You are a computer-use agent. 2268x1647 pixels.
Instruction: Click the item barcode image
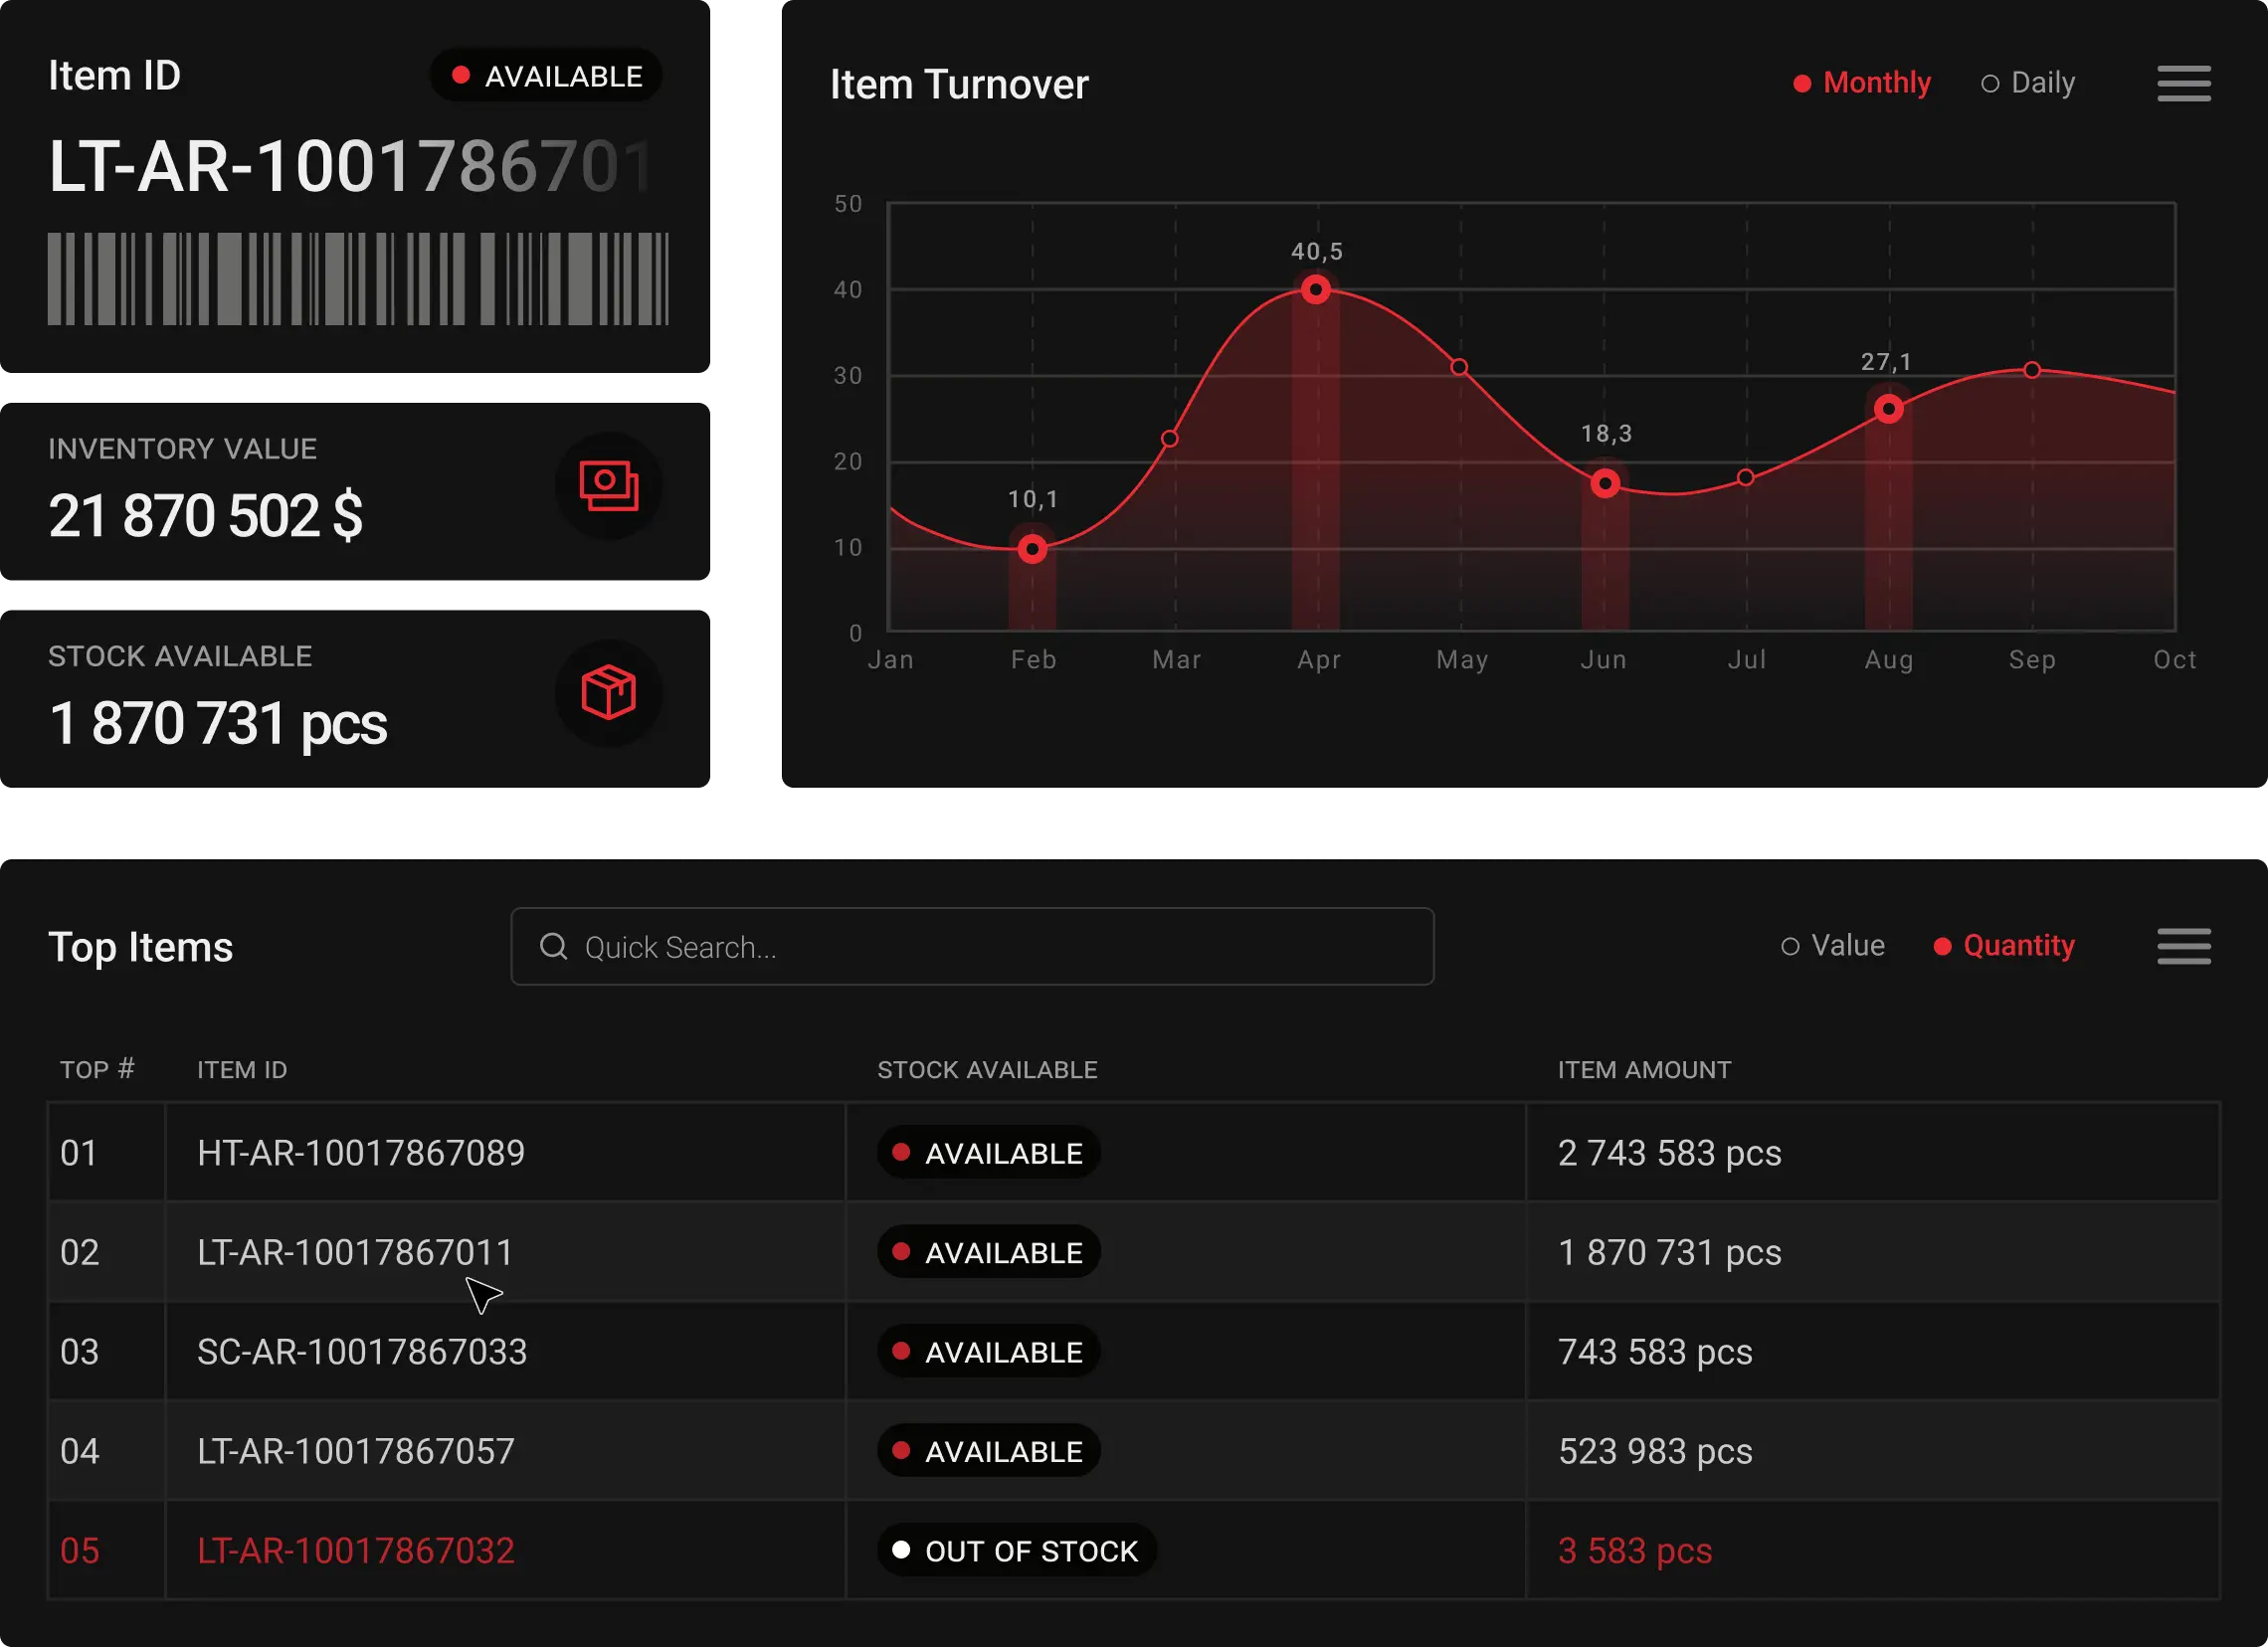[358, 279]
